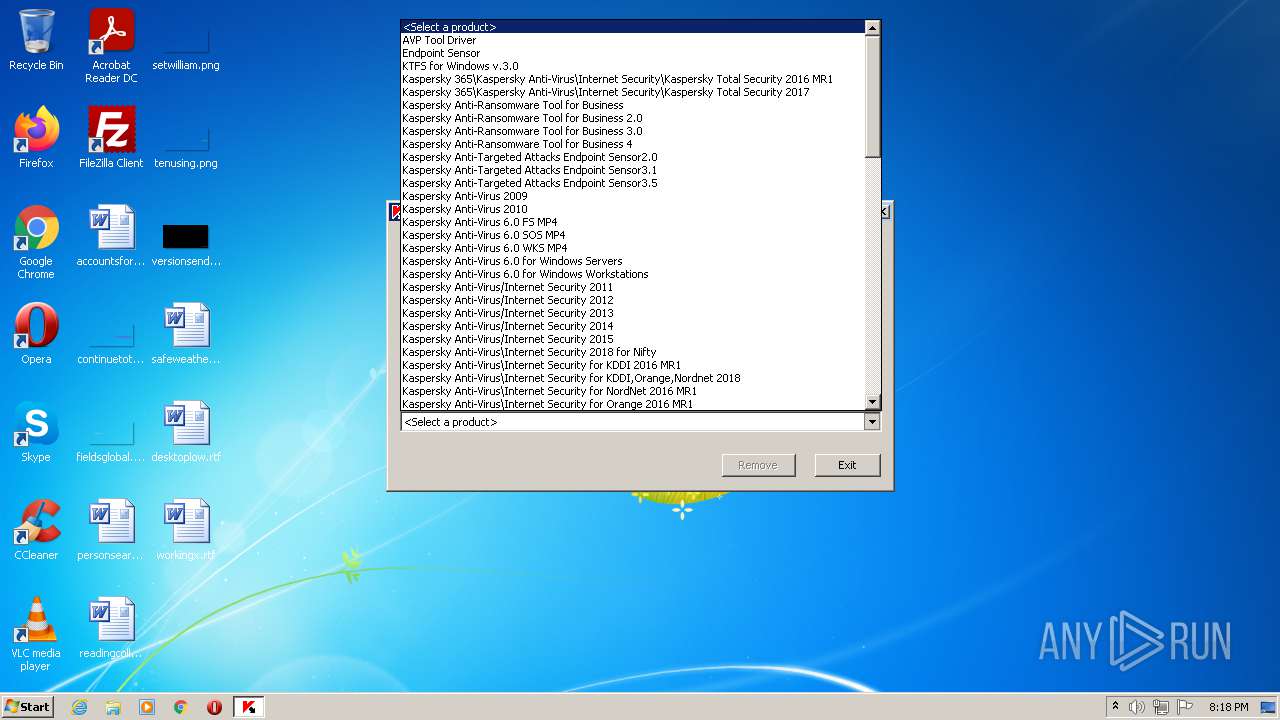The height and width of the screenshot is (720, 1280).
Task: Open the volume tray icon
Action: click(x=1137, y=707)
